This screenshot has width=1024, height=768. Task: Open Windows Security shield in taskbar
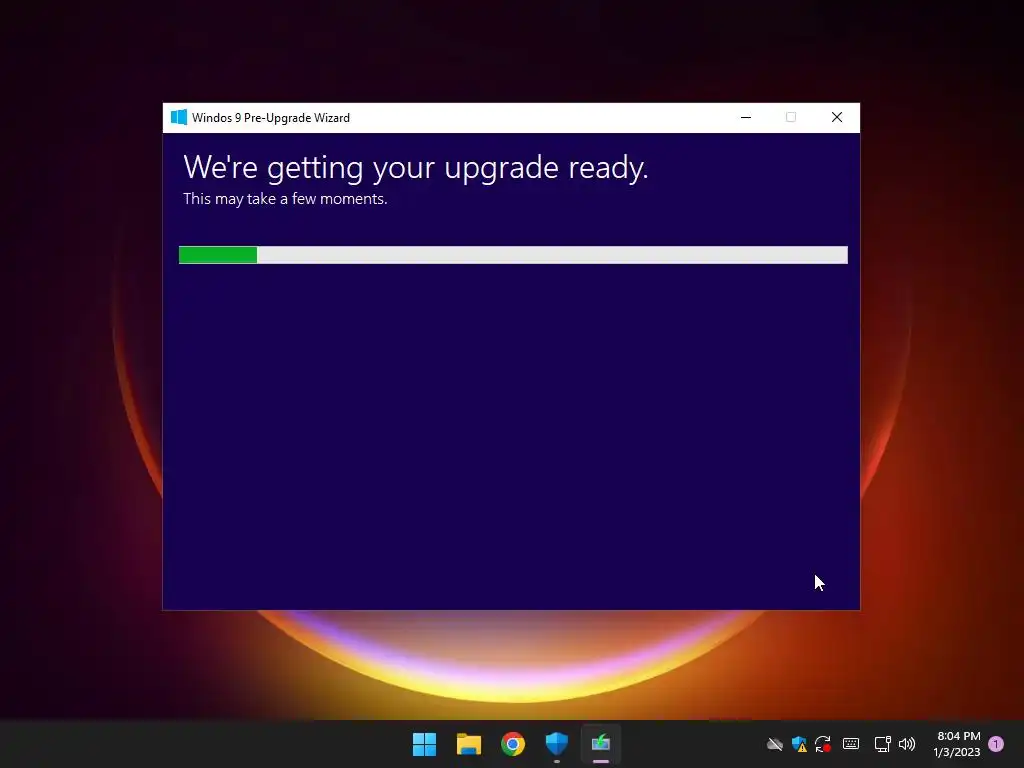[x=557, y=744]
